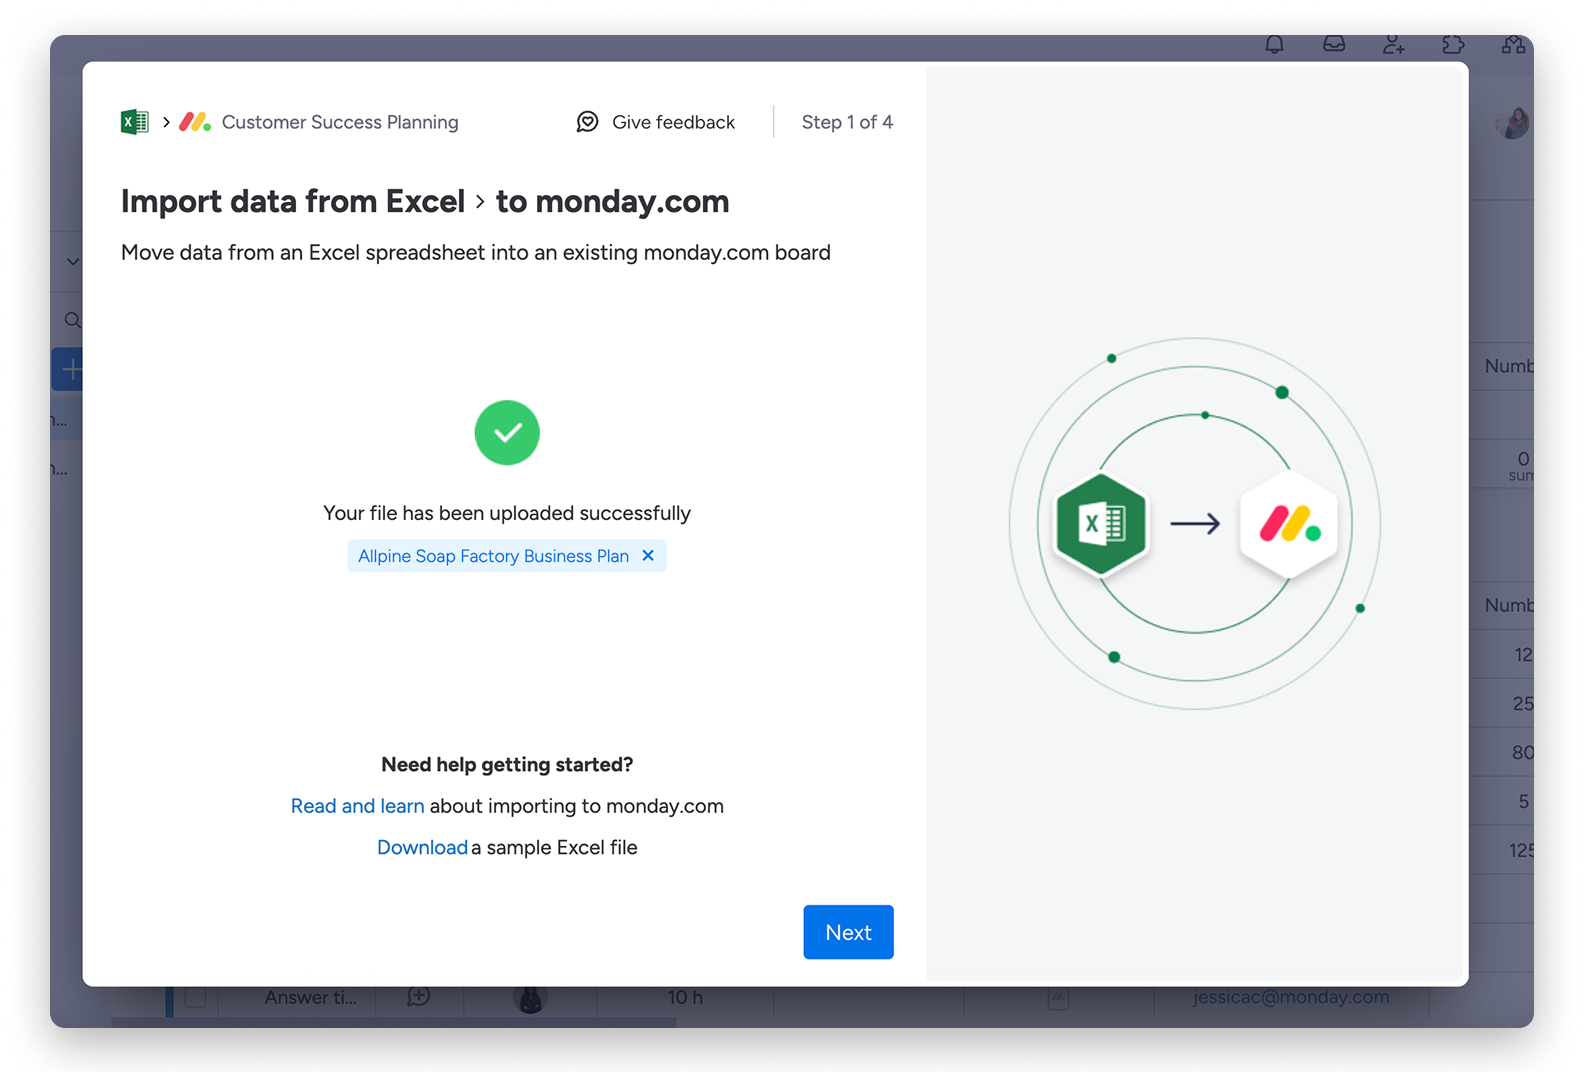The width and height of the screenshot is (1584, 1072).
Task: Click the '10 h' cell in background board
Action: point(685,997)
